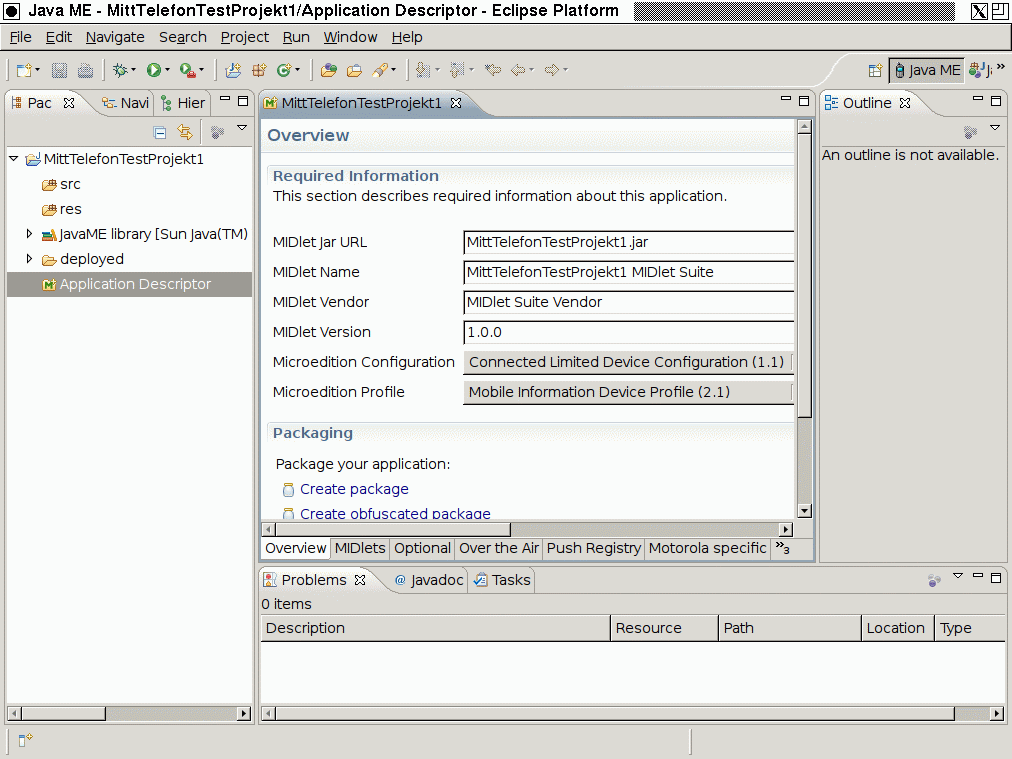This screenshot has width=1012, height=759.
Task: Open the Run configurations dropdown arrow
Action: pos(167,70)
